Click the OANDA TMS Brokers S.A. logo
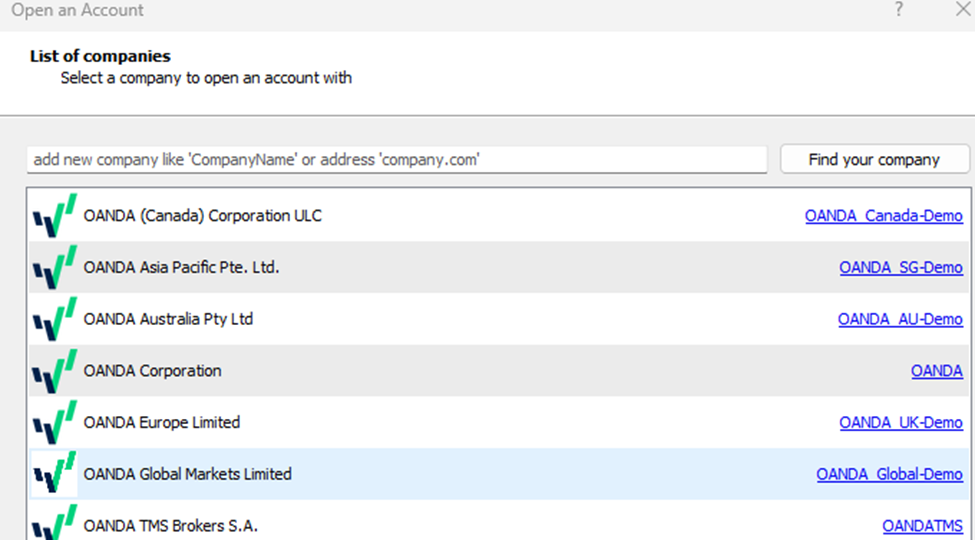The height and width of the screenshot is (540, 975). click(x=54, y=524)
